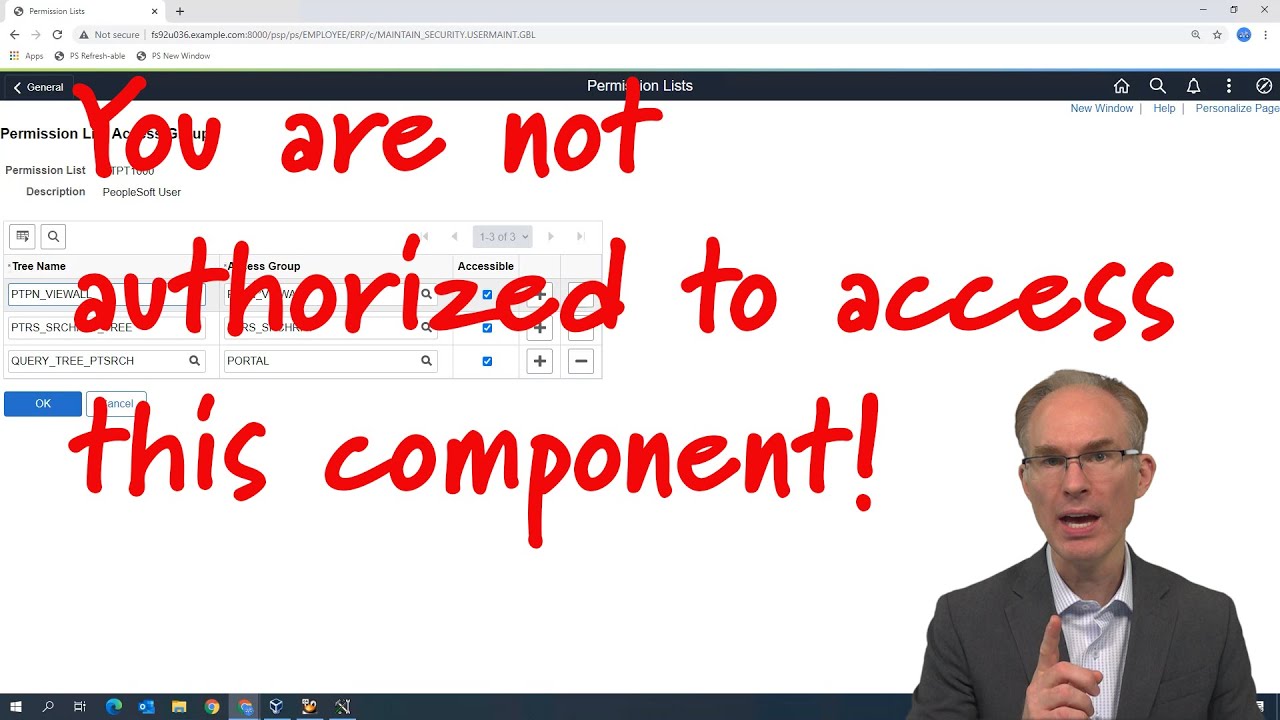Screen dimensions: 1280x720
Task: Uncheck Accessible for PTPN_VIEWALL row
Action: pos(487,294)
